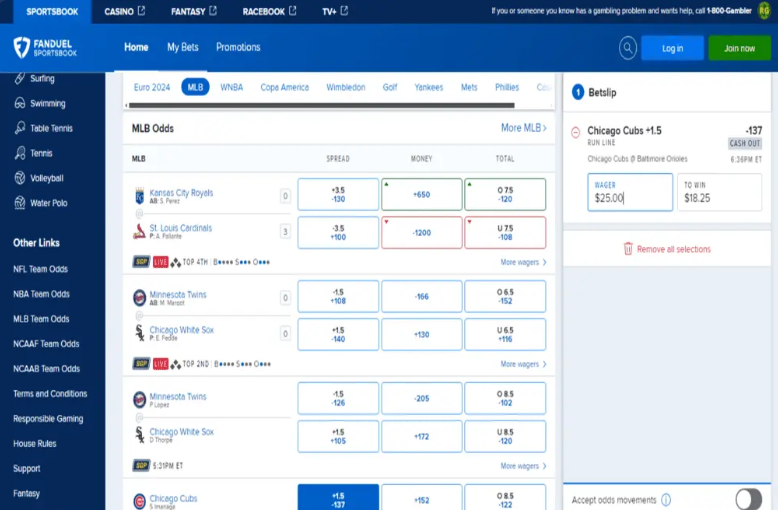Open the Promotions page
Viewport: 778px width, 510px height.
[238, 47]
